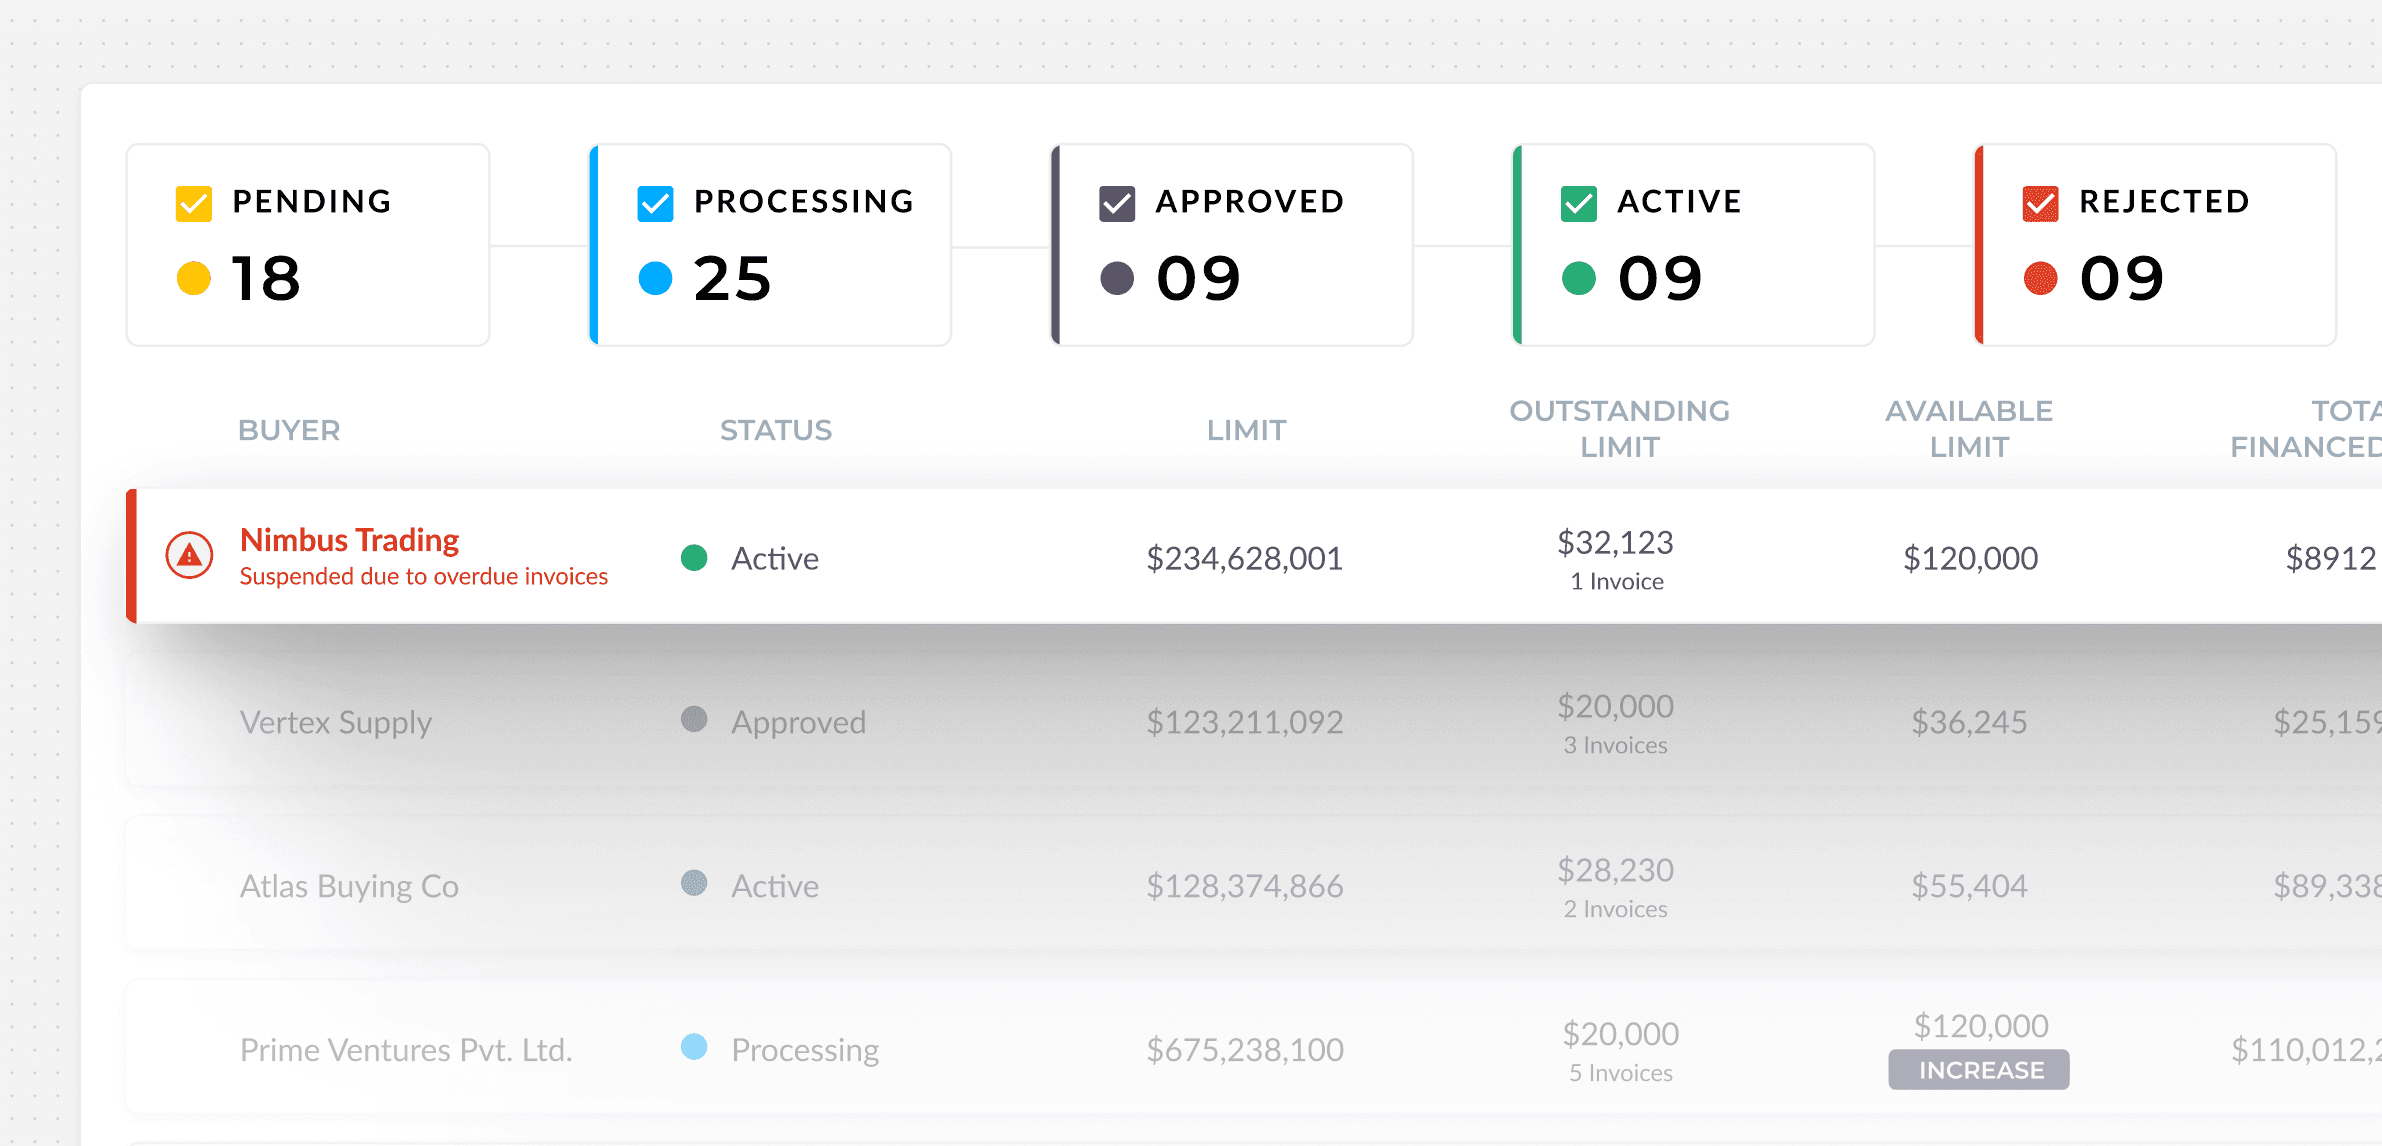Disable the Active status checkbox
2382x1146 pixels.
click(x=1578, y=203)
